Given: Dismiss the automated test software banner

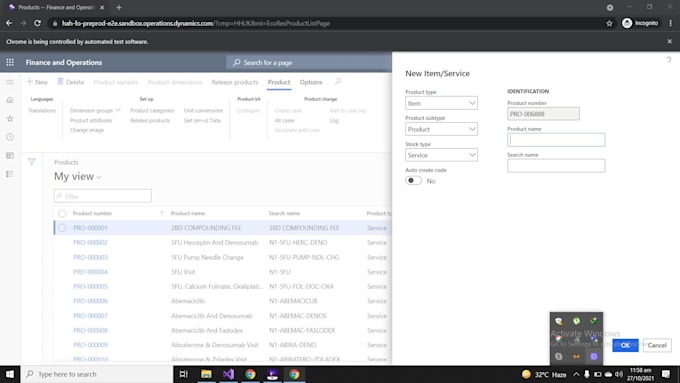Looking at the screenshot, I should coord(670,41).
